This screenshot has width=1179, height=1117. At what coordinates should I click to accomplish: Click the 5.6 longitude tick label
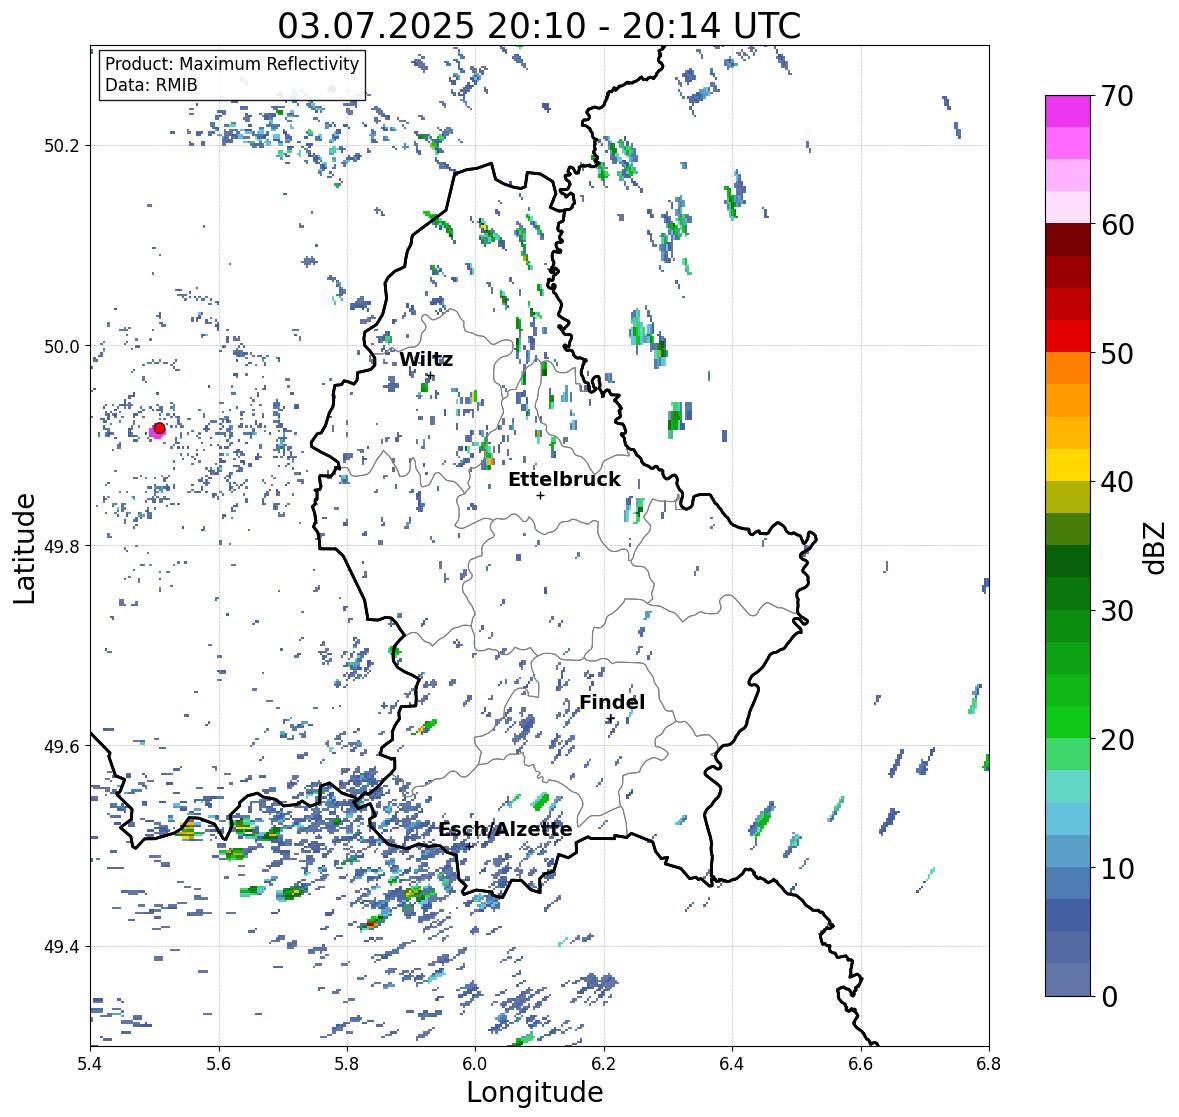tap(219, 1064)
